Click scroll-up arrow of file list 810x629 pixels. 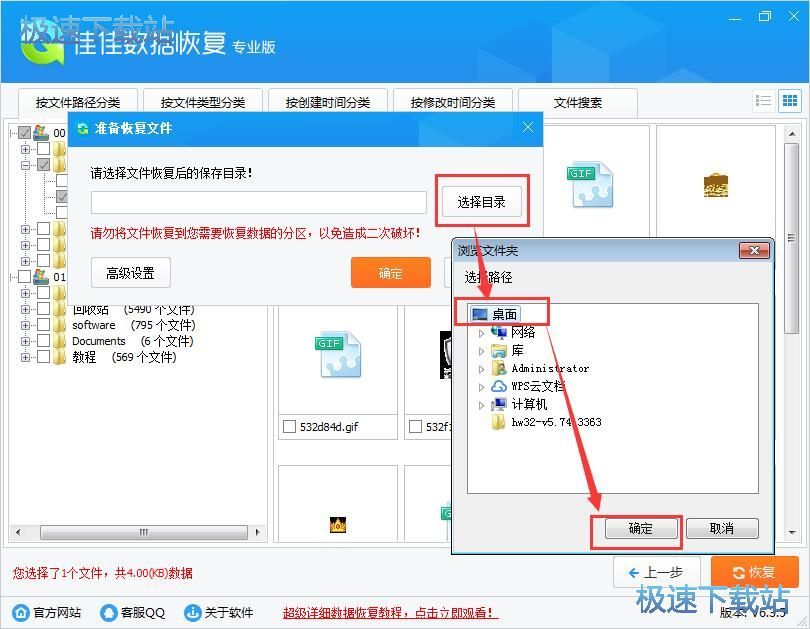point(792,134)
